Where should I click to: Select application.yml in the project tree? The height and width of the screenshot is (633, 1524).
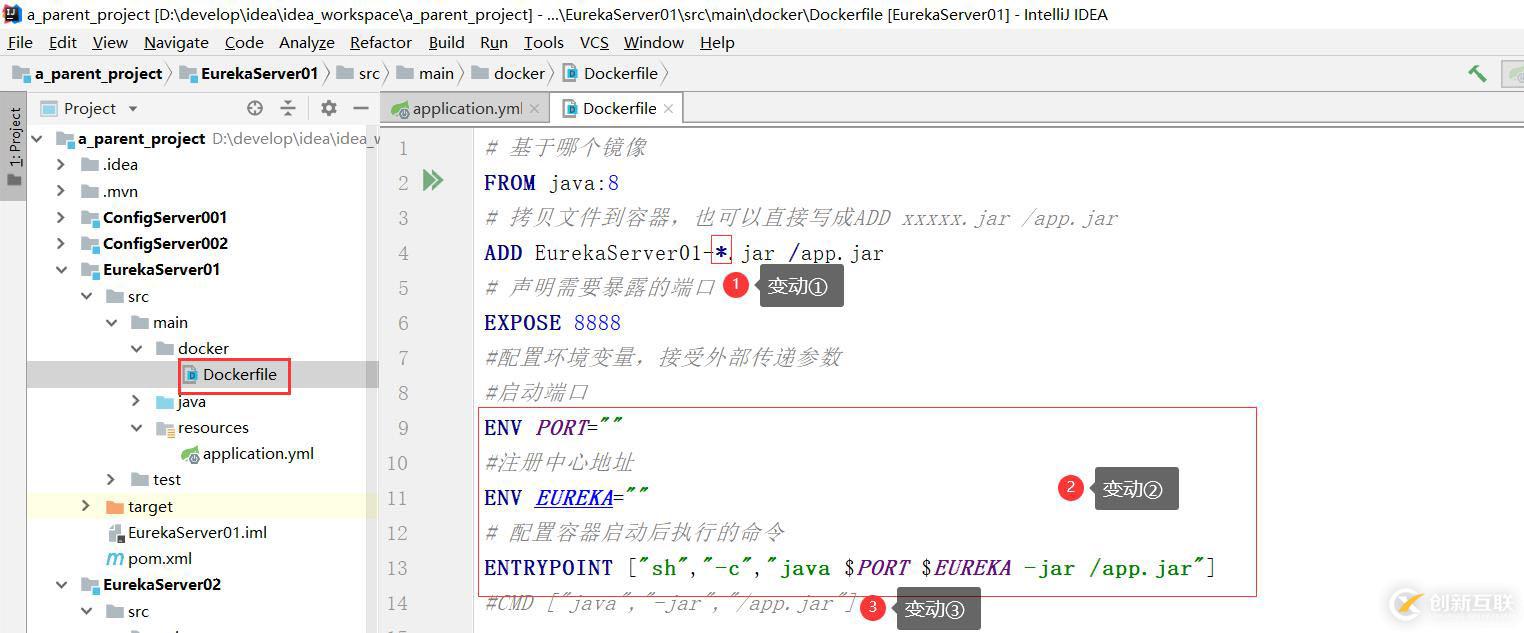pos(258,453)
